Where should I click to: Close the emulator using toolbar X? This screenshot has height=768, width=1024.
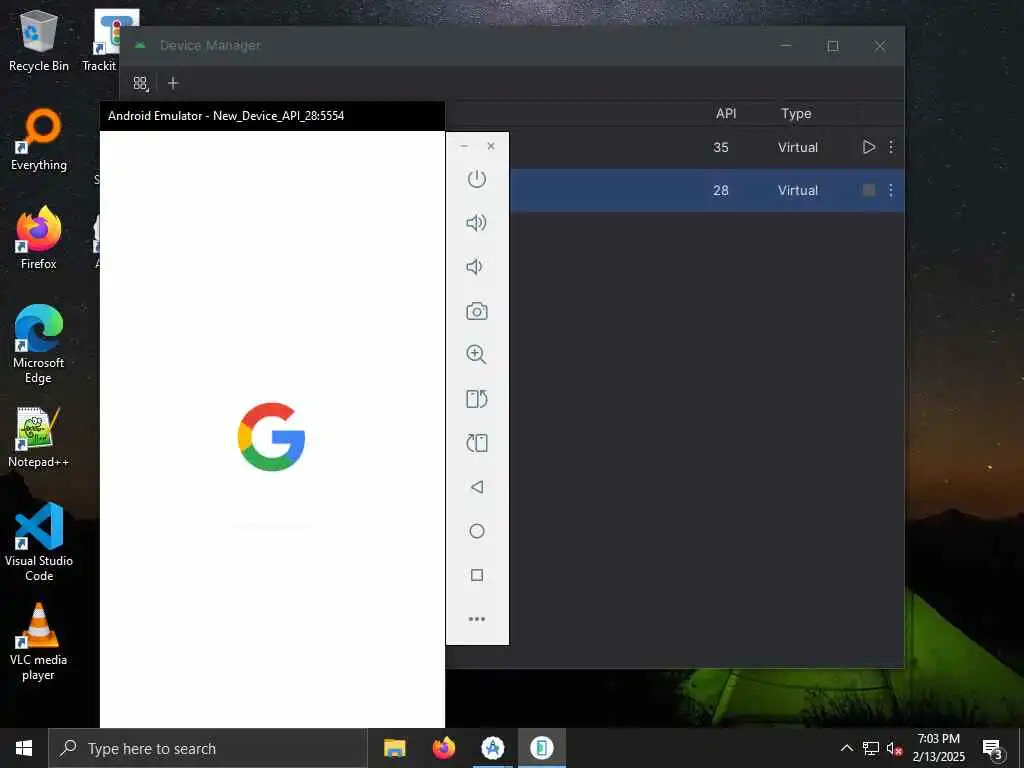(x=491, y=146)
